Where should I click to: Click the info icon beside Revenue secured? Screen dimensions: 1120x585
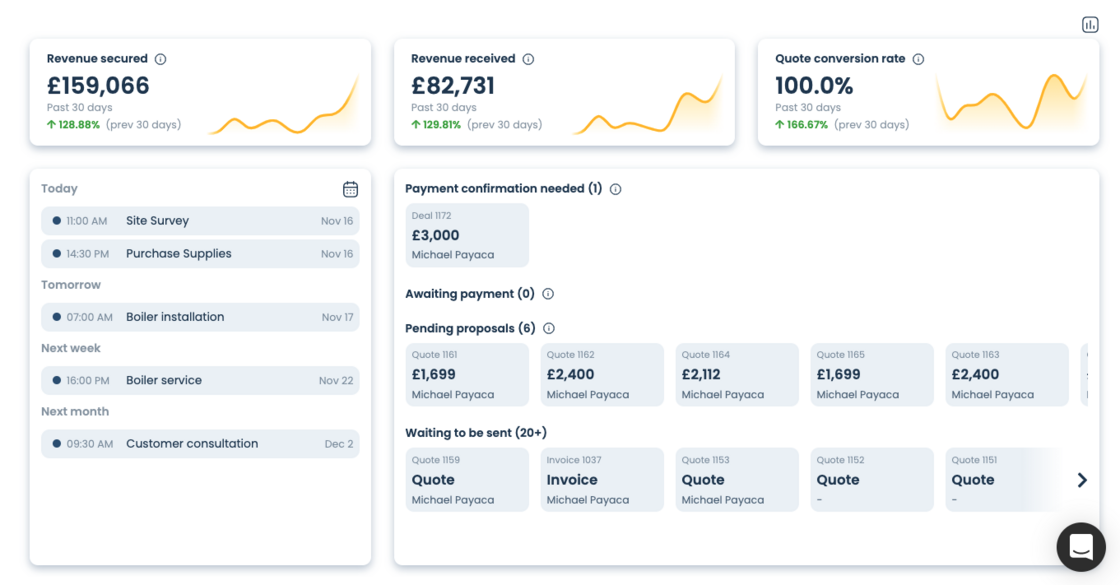[160, 59]
